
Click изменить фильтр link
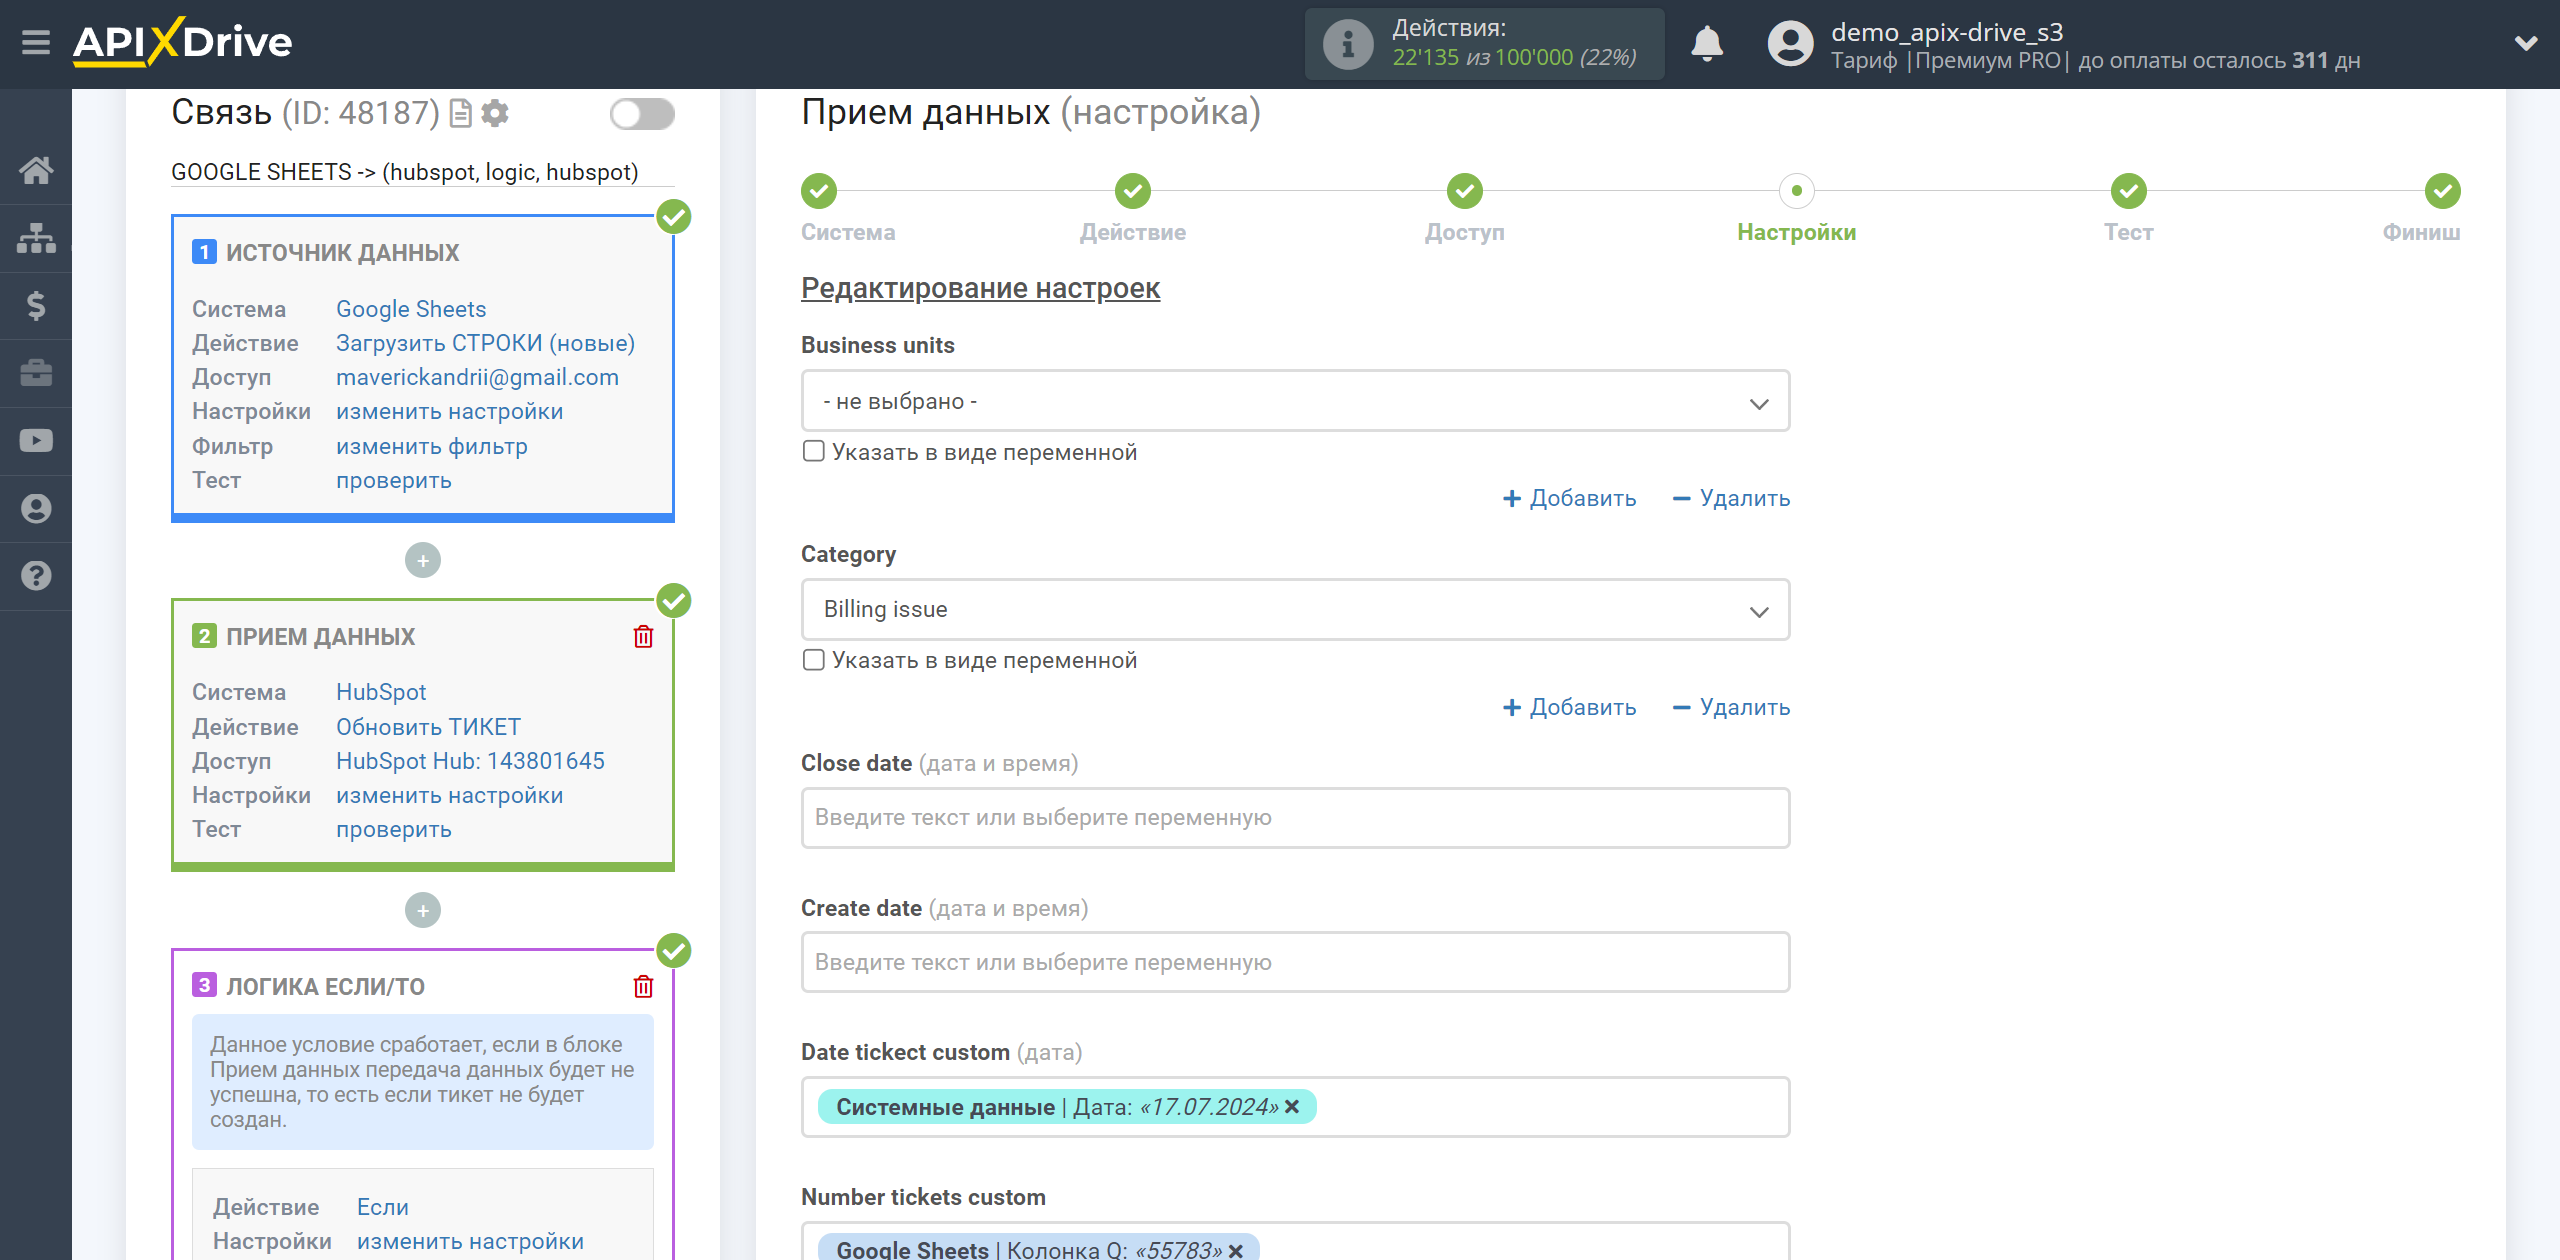431,446
